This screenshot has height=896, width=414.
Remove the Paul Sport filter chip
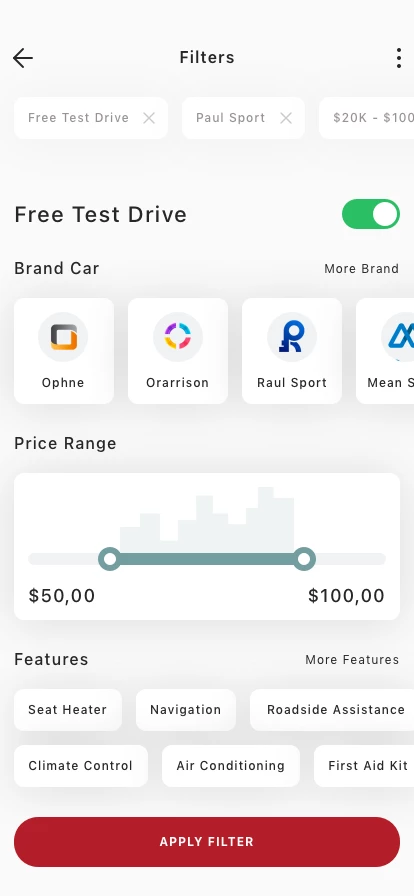286,118
